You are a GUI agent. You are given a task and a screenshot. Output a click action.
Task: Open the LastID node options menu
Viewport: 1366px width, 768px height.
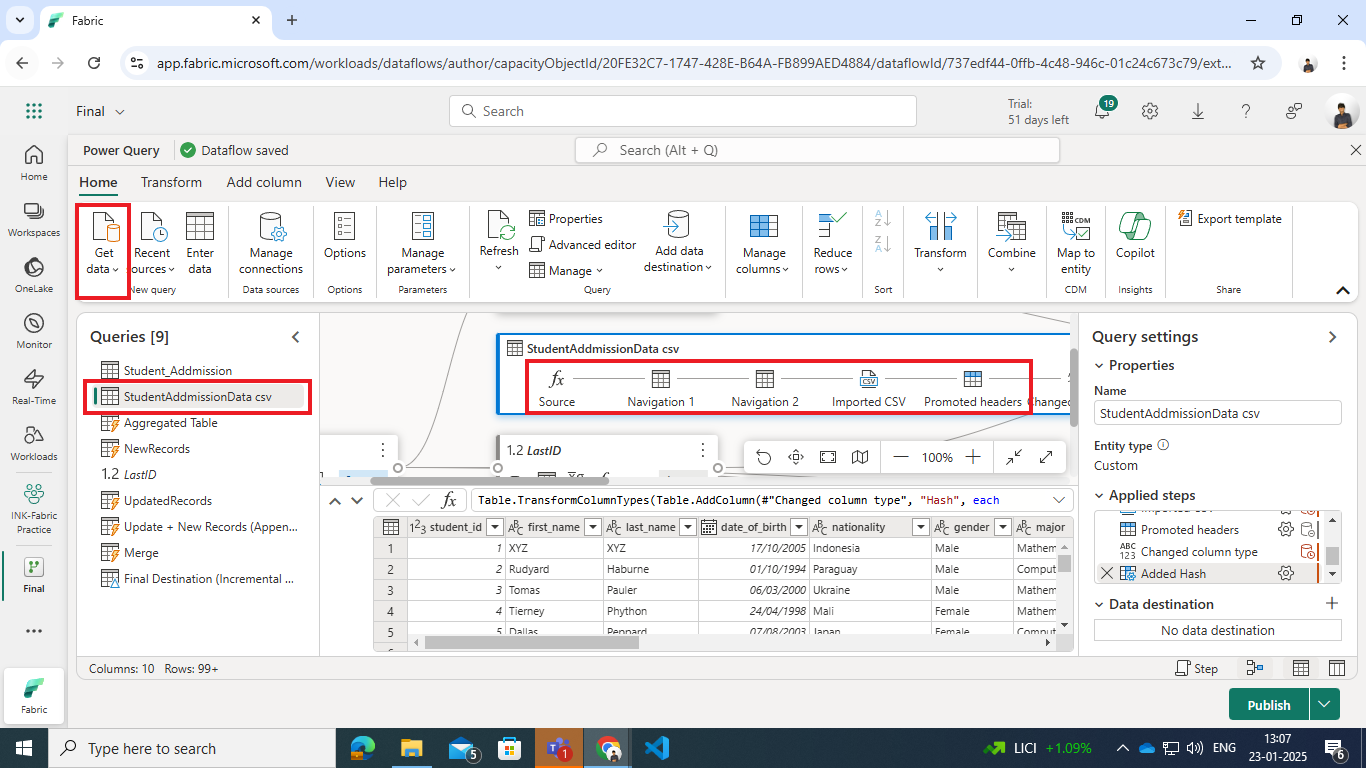pyautogui.click(x=703, y=450)
